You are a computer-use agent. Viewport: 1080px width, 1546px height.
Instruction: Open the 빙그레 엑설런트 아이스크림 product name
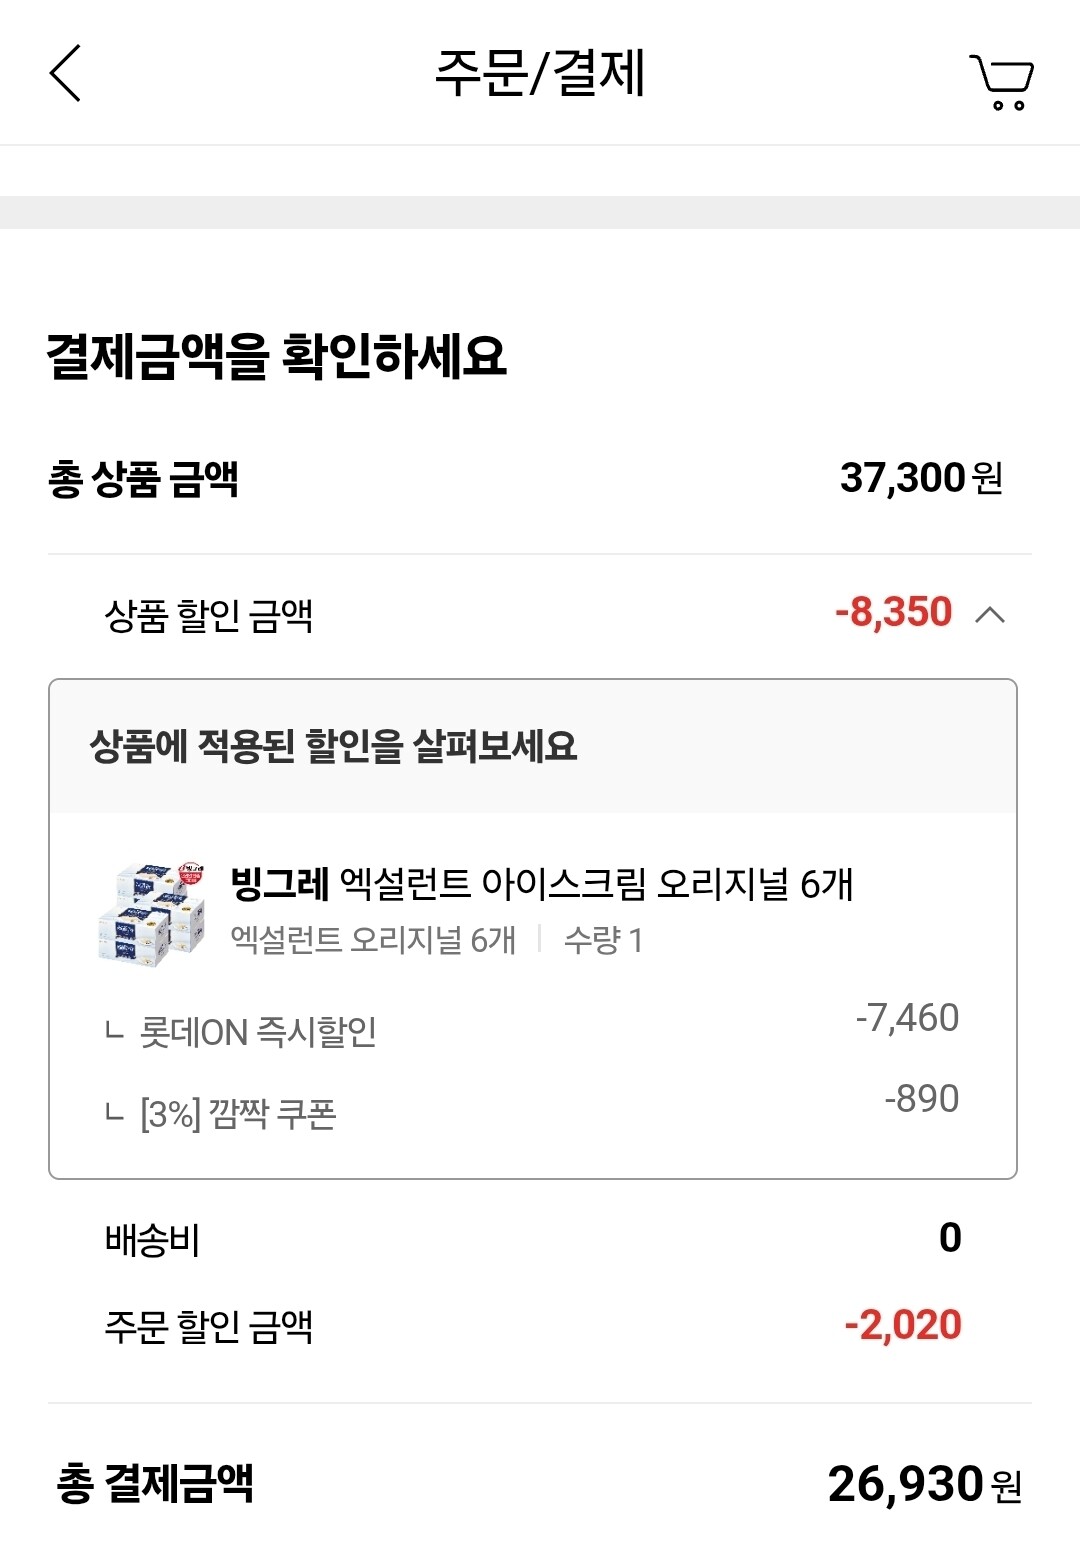pyautogui.click(x=541, y=884)
